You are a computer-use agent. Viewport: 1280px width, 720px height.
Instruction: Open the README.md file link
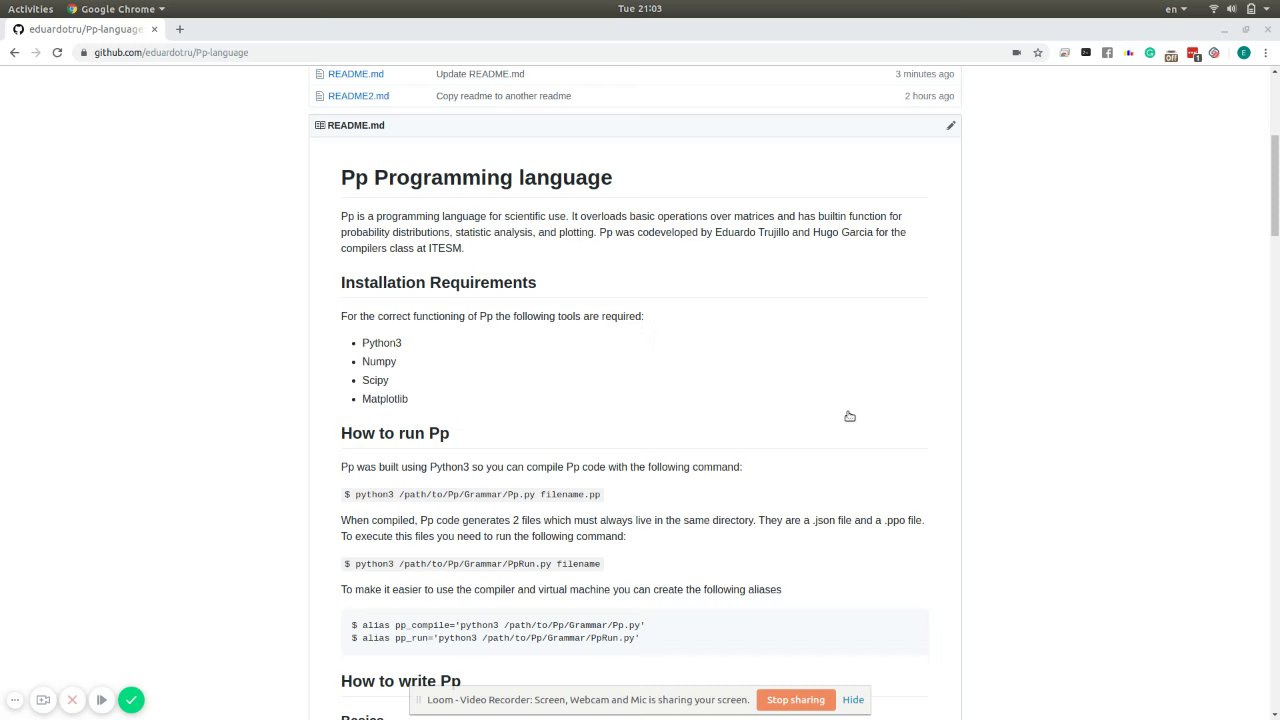coord(356,74)
